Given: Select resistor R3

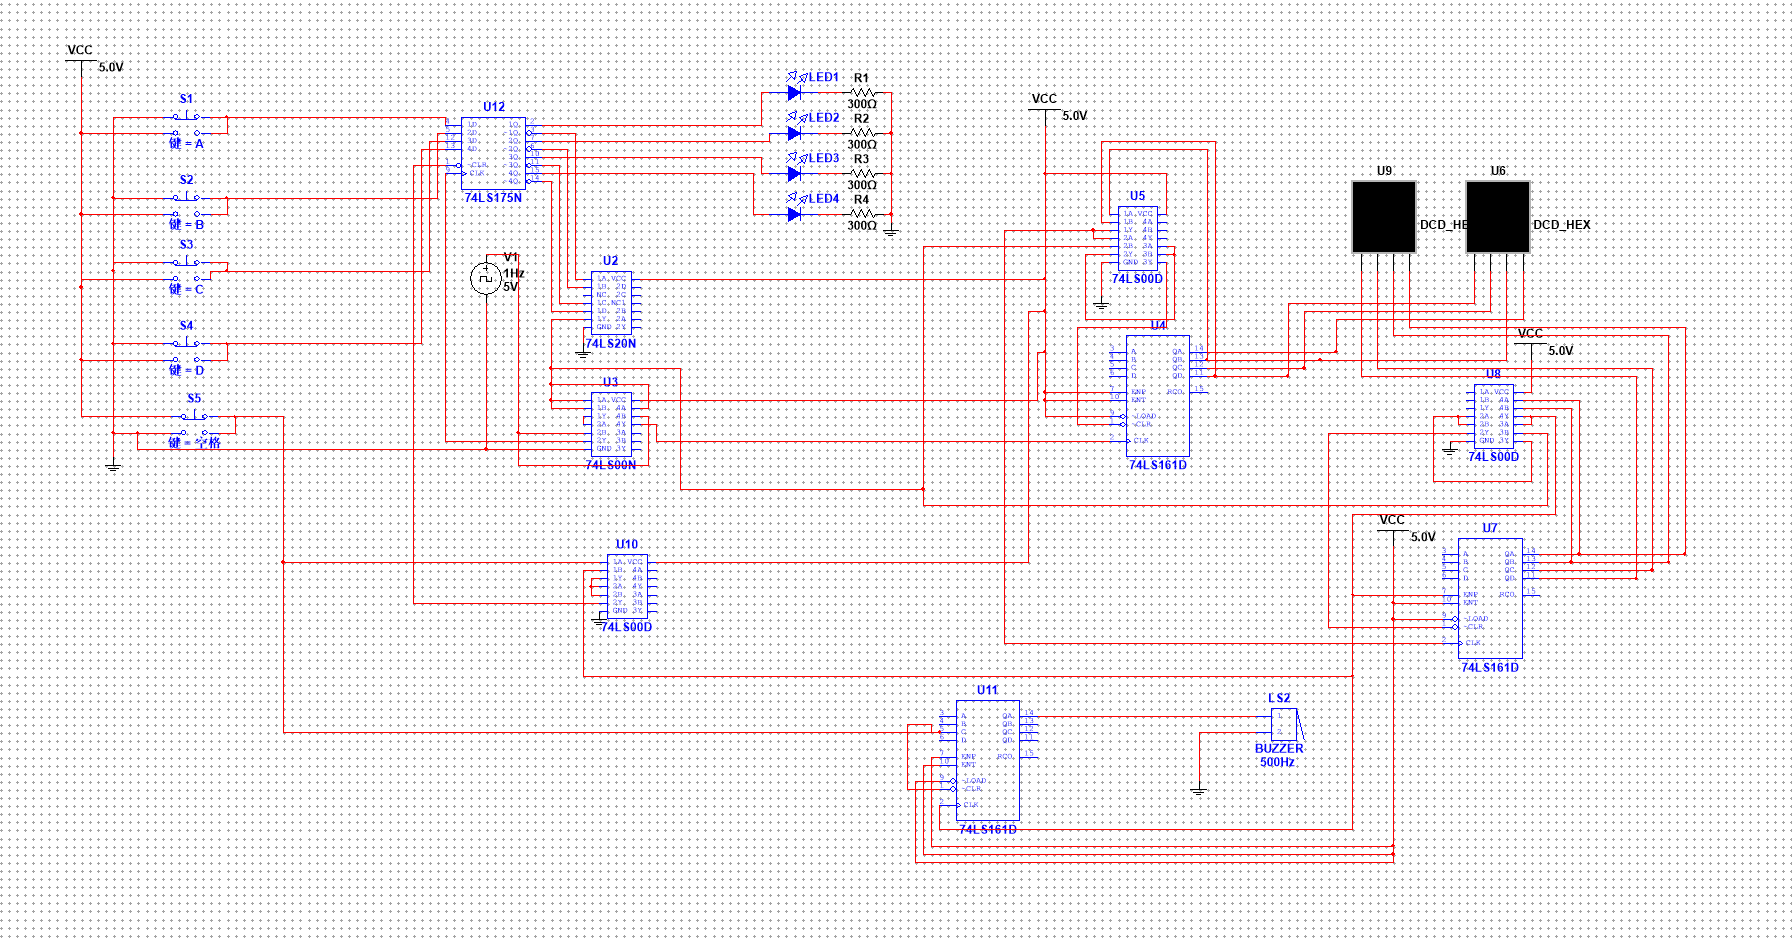Looking at the screenshot, I should pos(862,173).
